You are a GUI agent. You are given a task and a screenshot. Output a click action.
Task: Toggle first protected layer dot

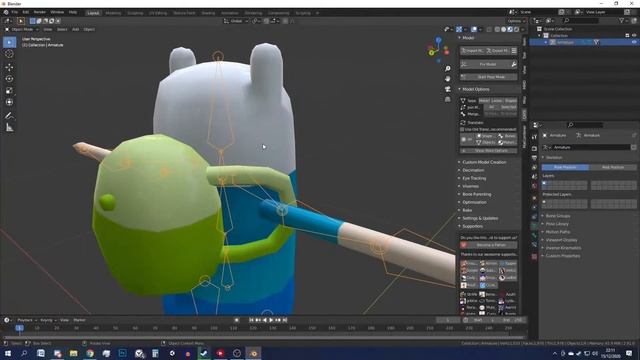544,202
